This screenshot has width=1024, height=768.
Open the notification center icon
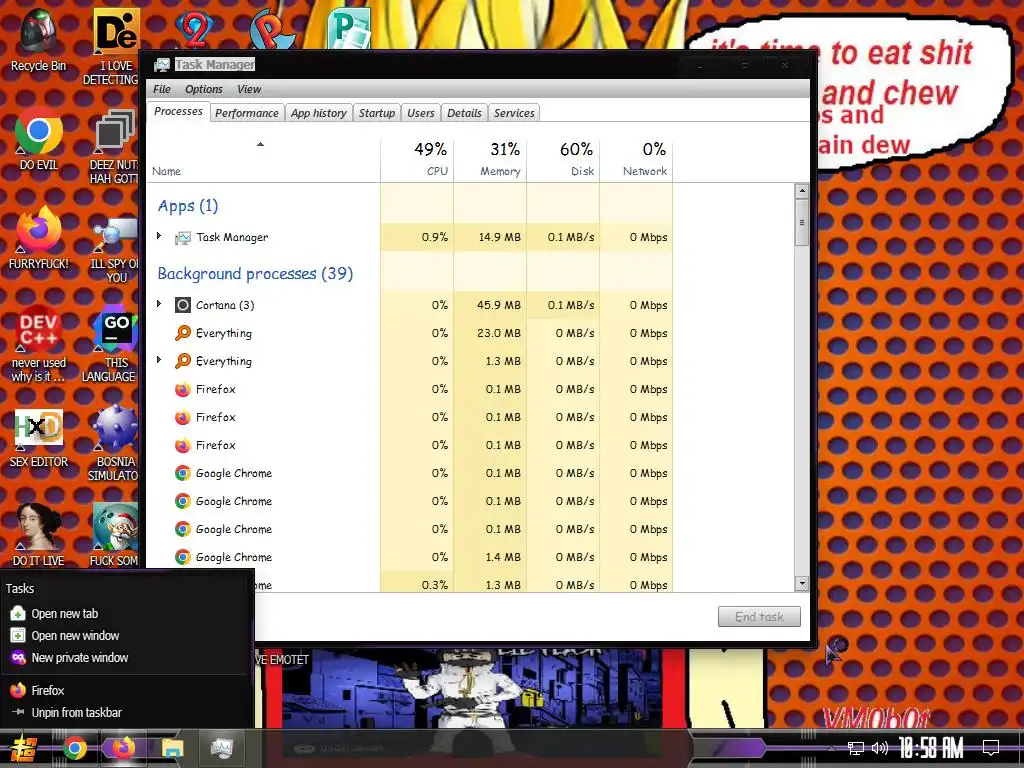pos(991,748)
